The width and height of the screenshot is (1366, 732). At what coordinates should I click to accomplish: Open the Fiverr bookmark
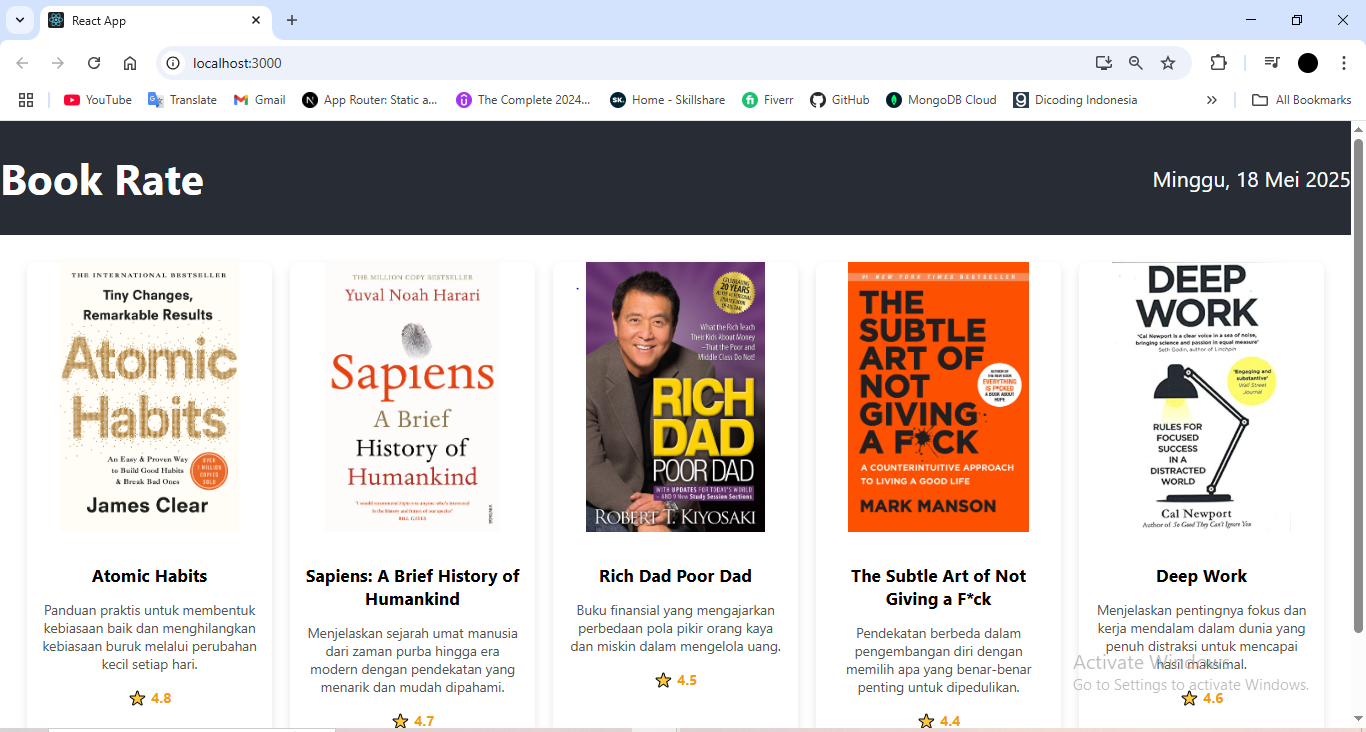click(x=768, y=100)
